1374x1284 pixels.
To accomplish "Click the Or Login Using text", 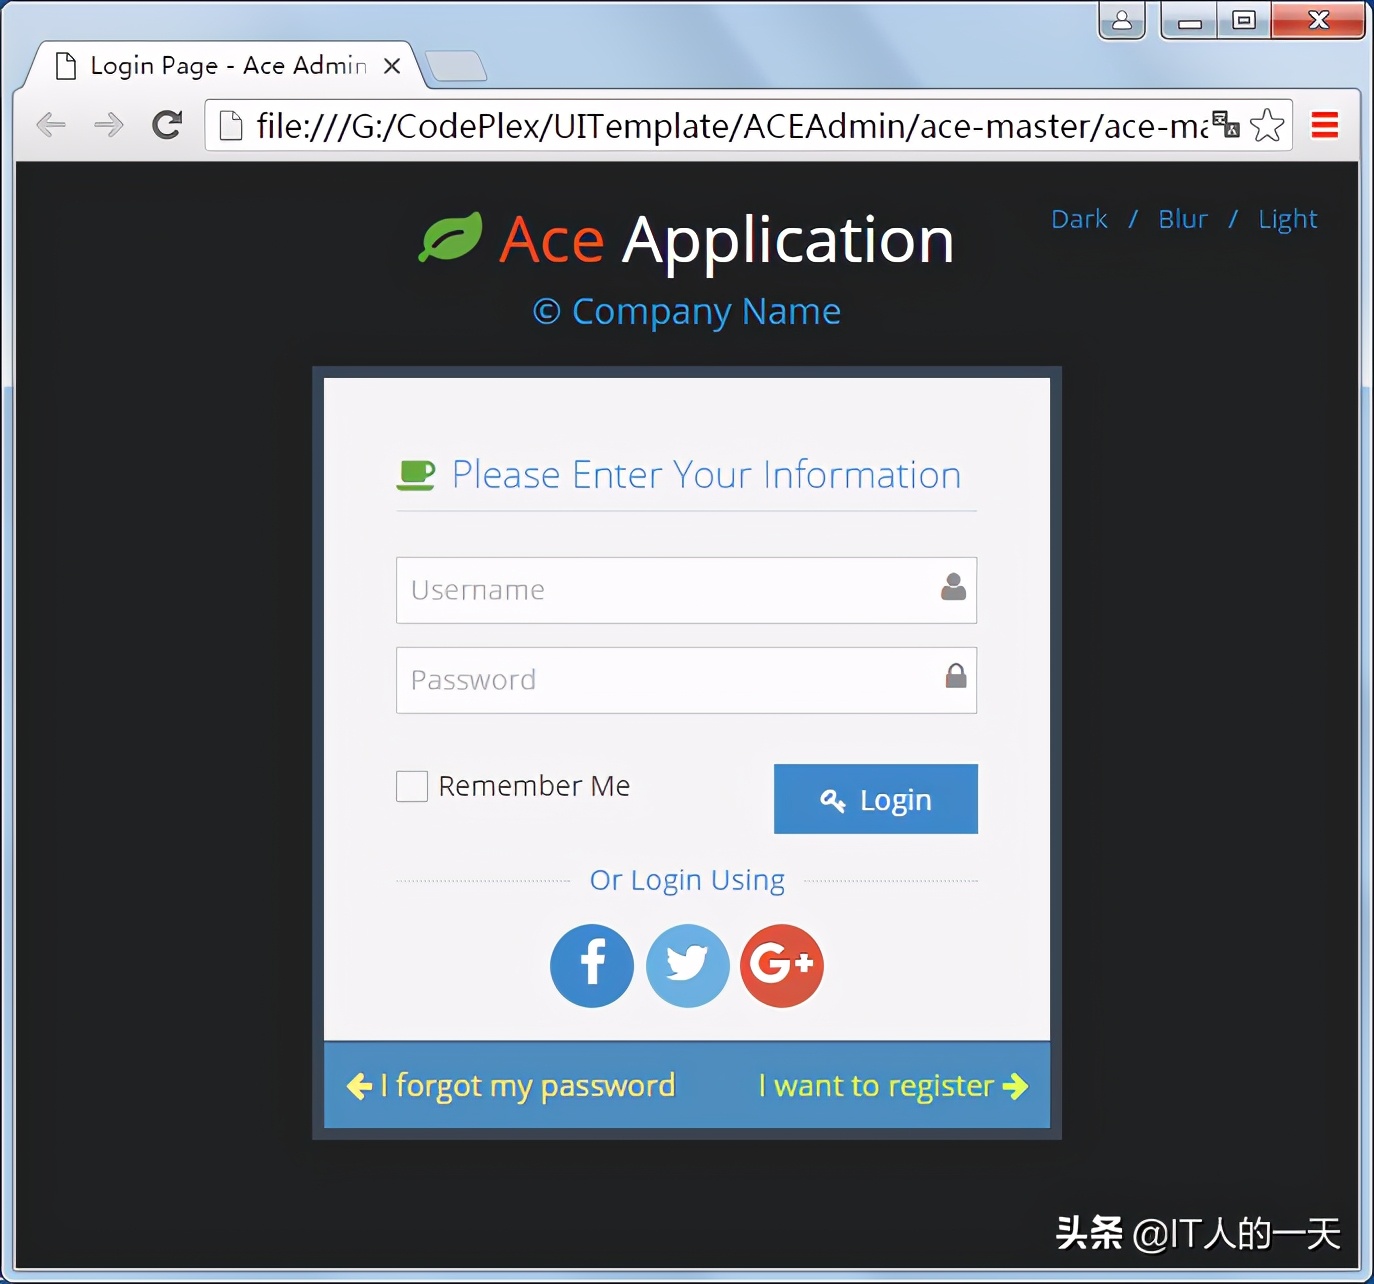I will (x=687, y=881).
